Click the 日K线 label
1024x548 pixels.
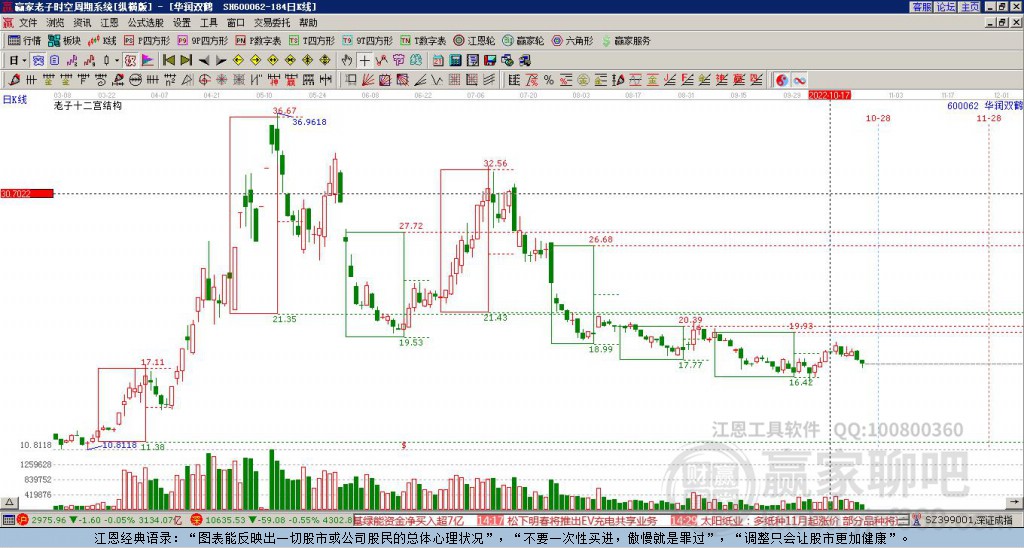point(14,100)
